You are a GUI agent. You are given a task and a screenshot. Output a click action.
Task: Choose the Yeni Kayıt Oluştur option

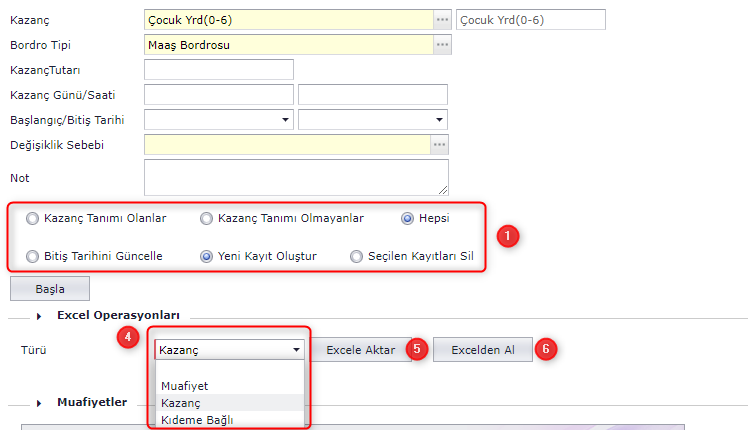pos(207,256)
